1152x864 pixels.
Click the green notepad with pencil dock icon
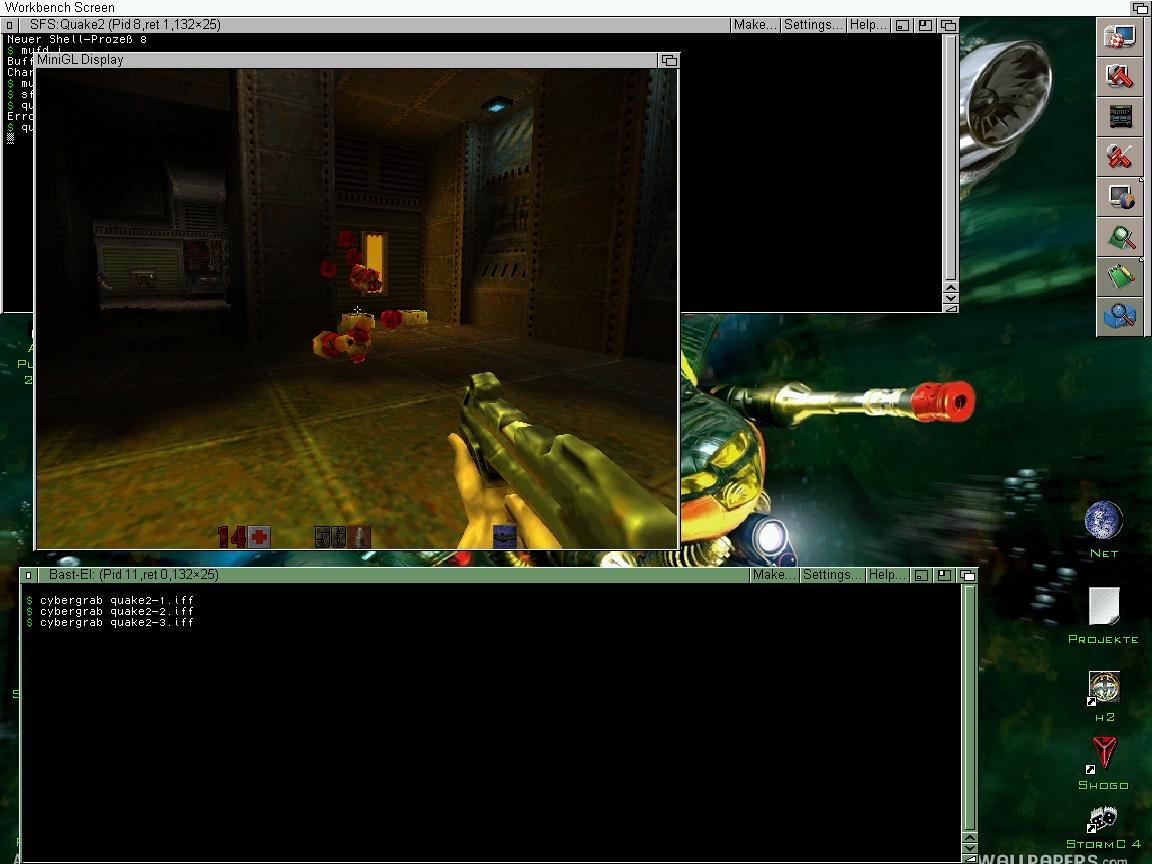coord(1120,276)
